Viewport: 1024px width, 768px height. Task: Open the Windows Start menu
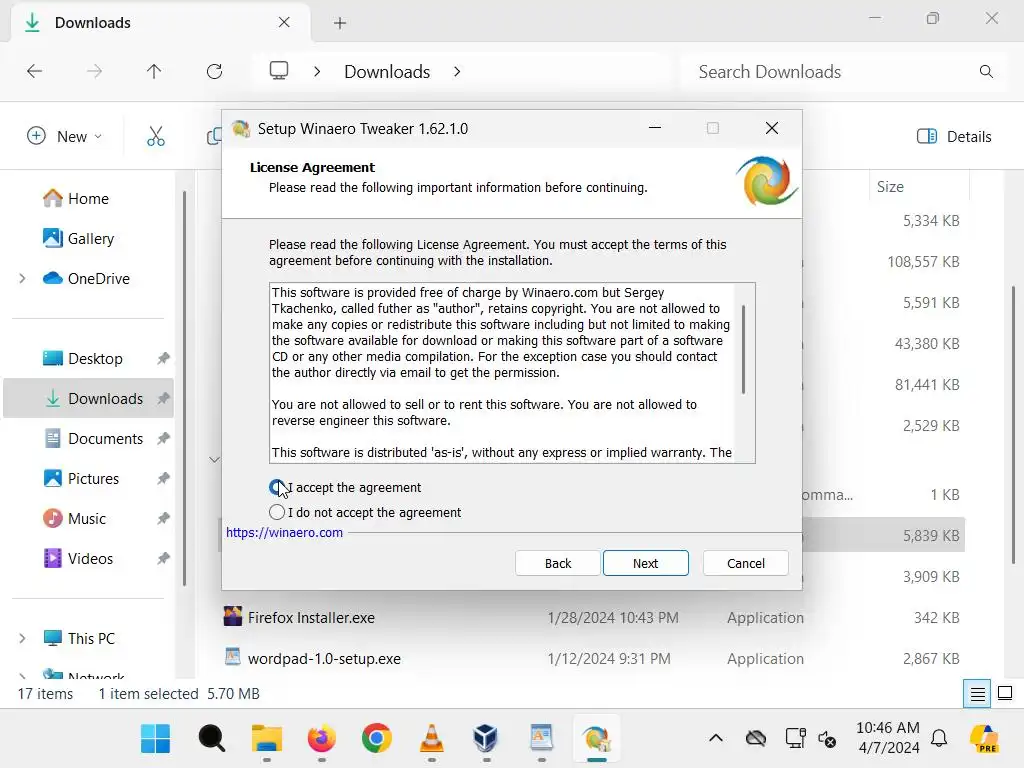[155, 739]
